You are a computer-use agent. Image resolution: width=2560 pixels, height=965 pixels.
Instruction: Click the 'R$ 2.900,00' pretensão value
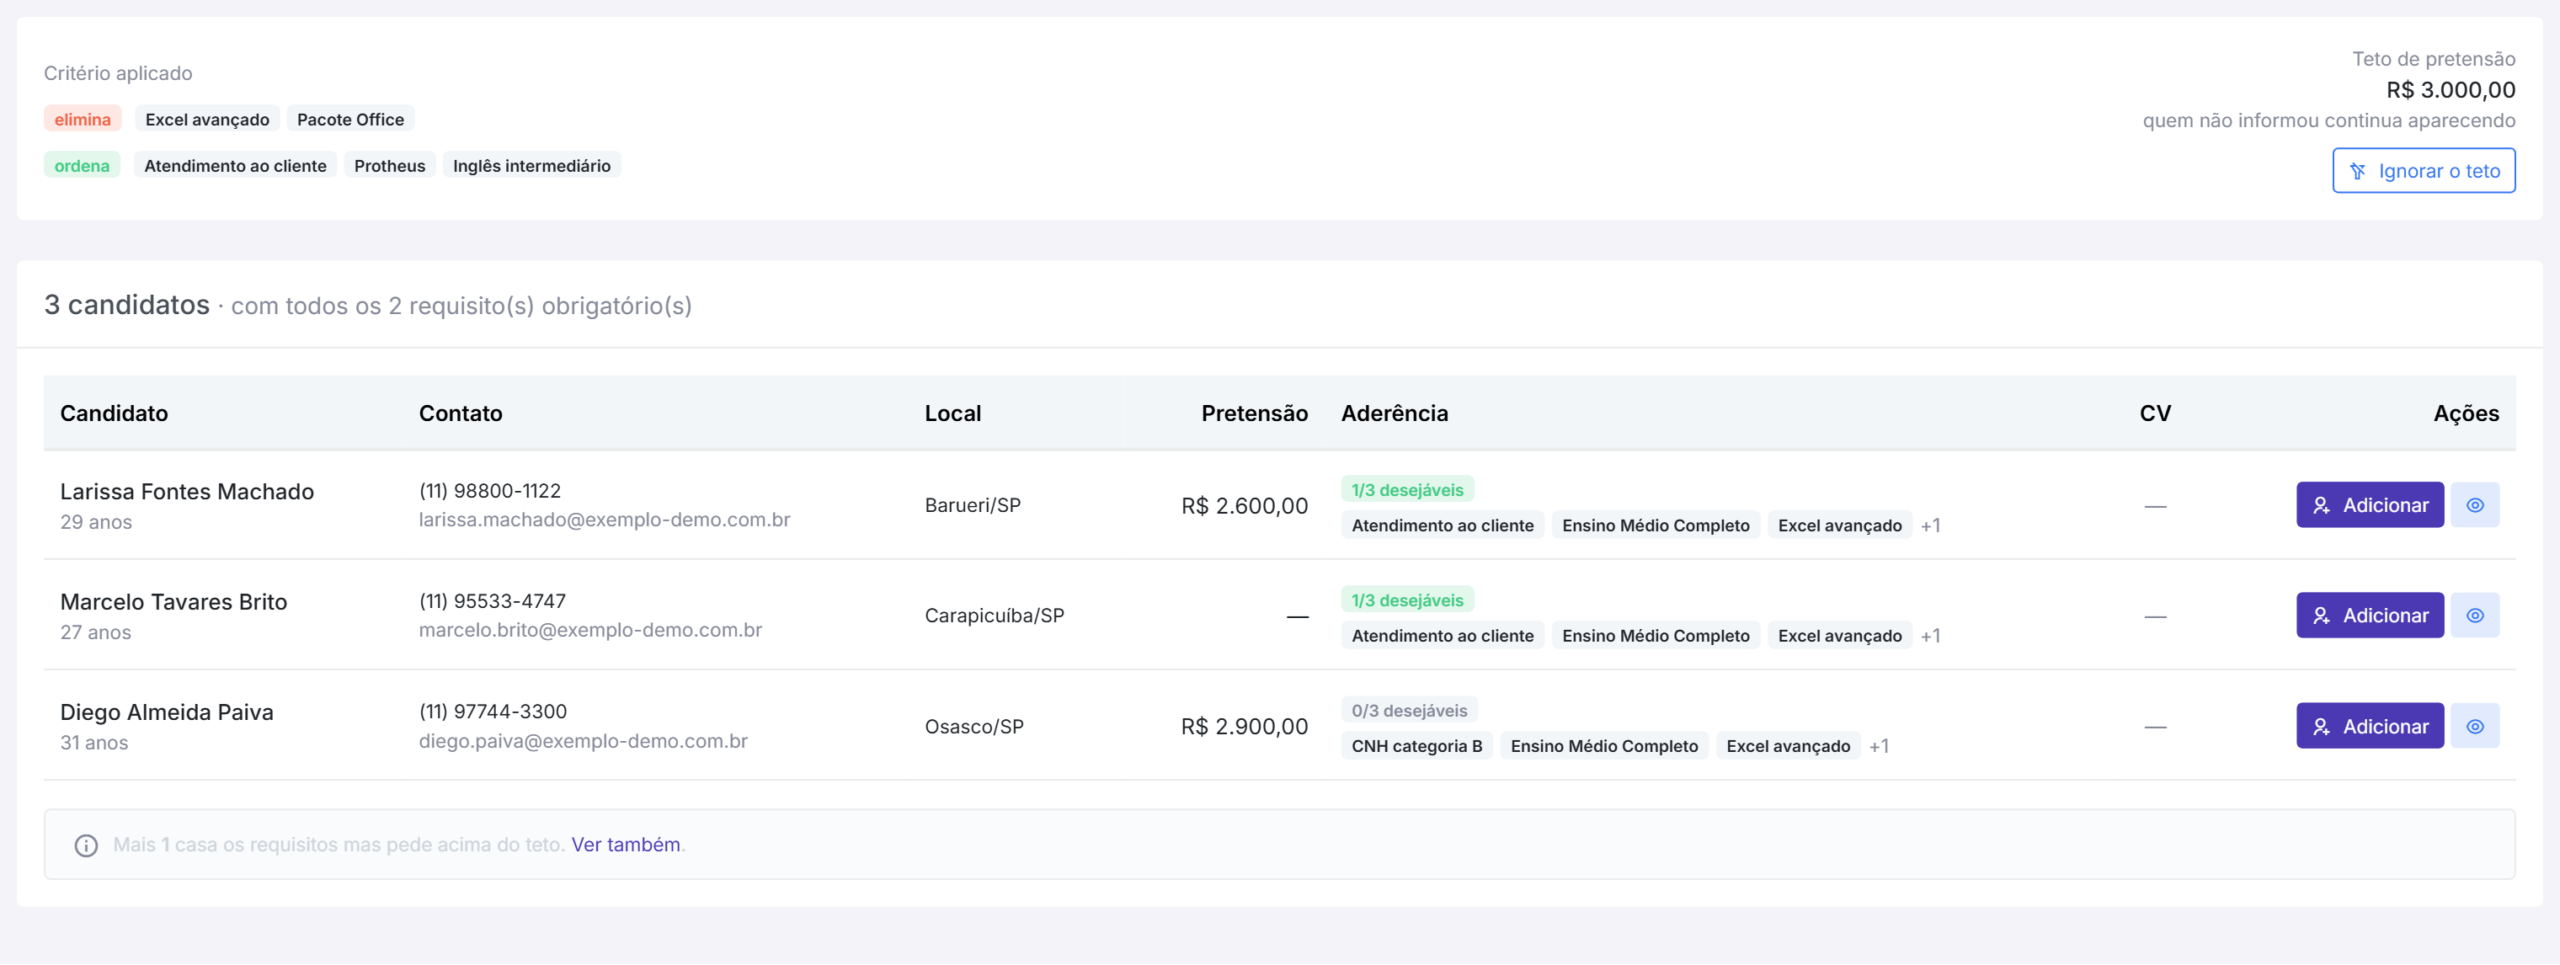pyautogui.click(x=1244, y=727)
